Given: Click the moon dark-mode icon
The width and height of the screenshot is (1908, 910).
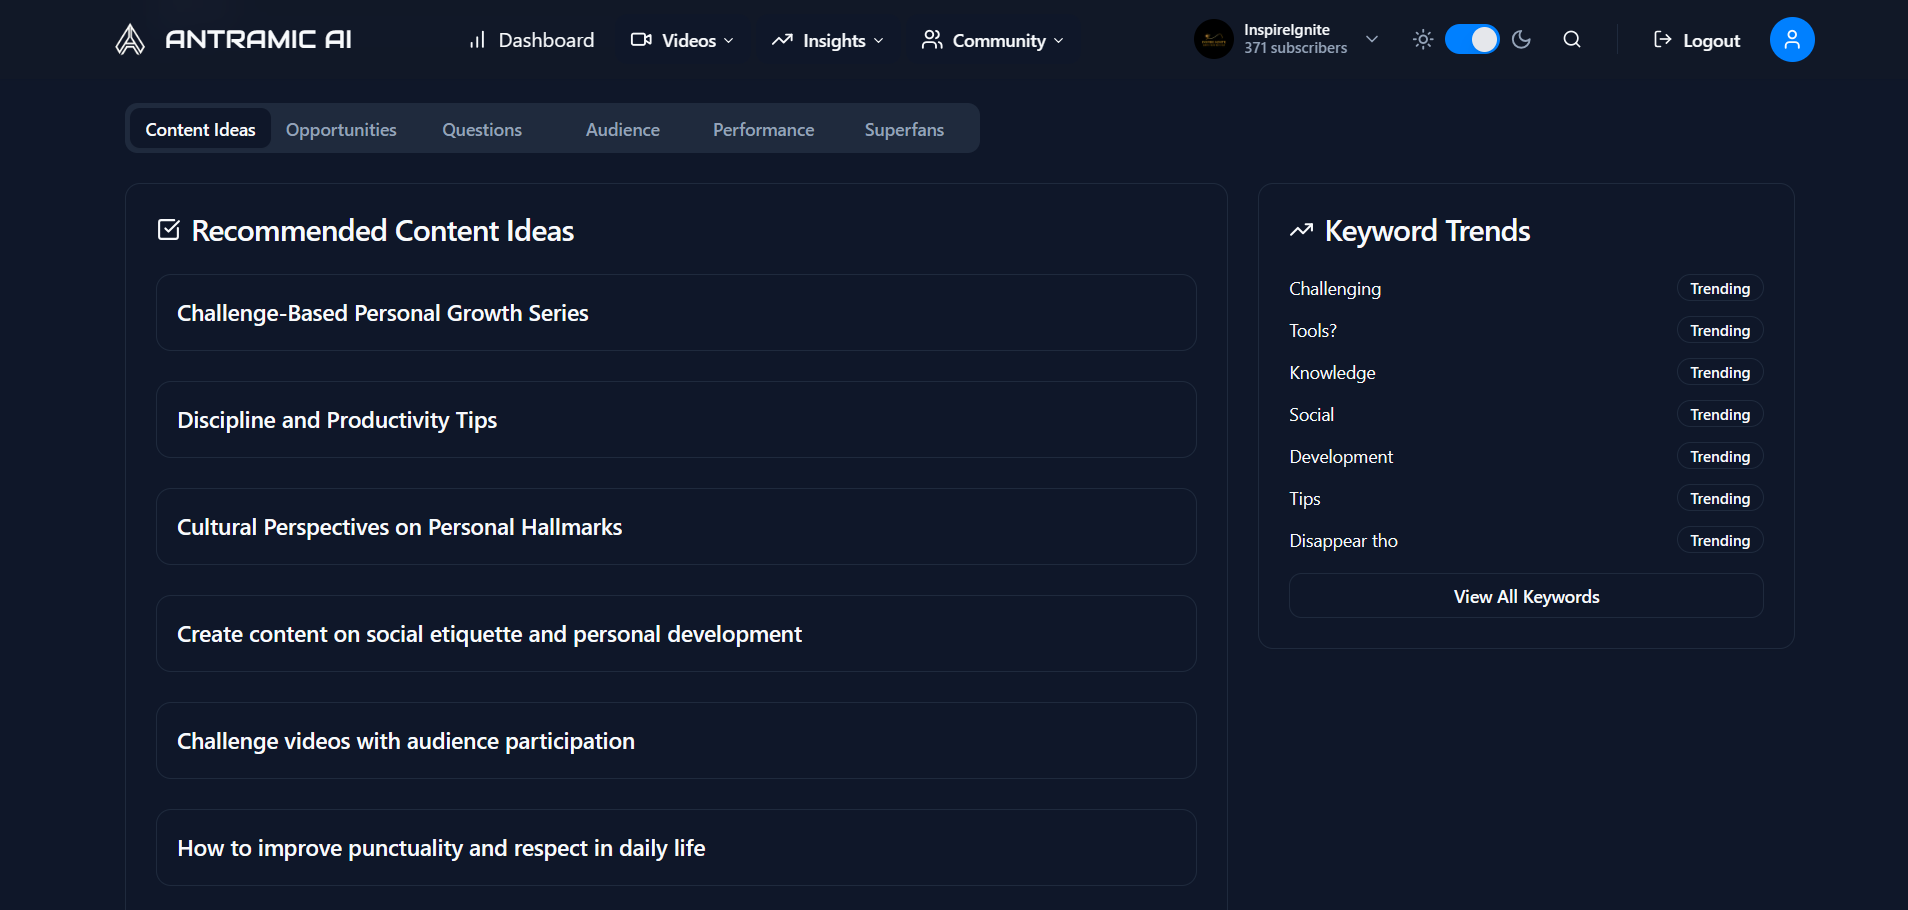Looking at the screenshot, I should [x=1521, y=40].
